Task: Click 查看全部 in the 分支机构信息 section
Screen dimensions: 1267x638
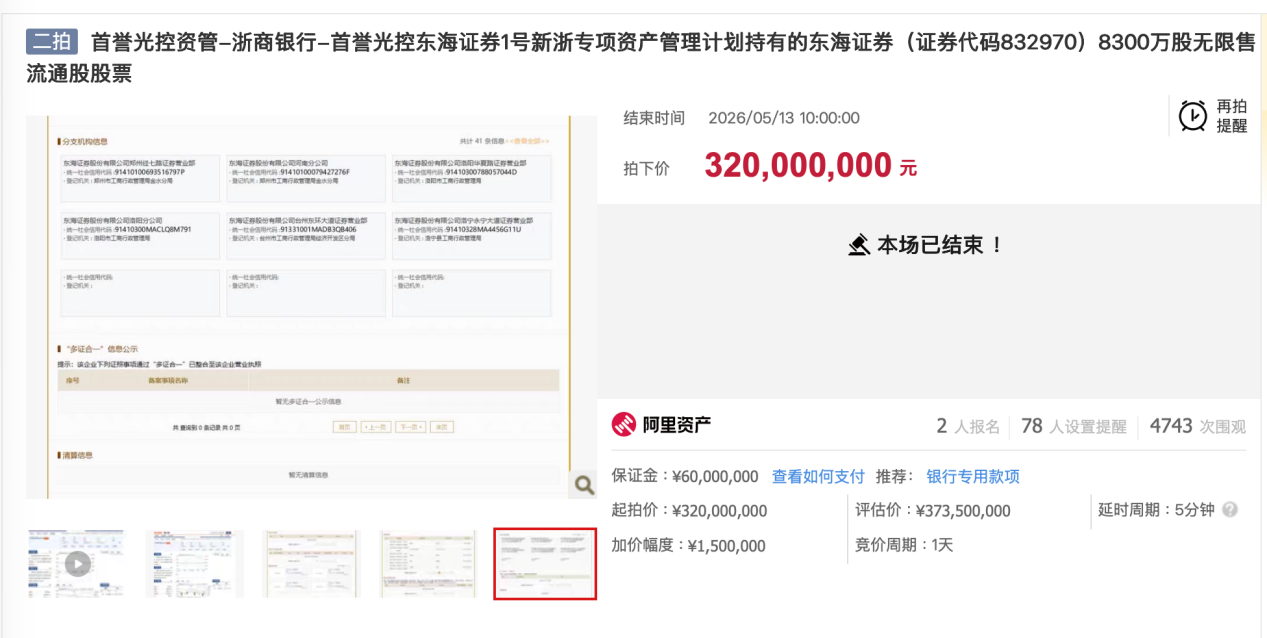Action: [x=527, y=141]
